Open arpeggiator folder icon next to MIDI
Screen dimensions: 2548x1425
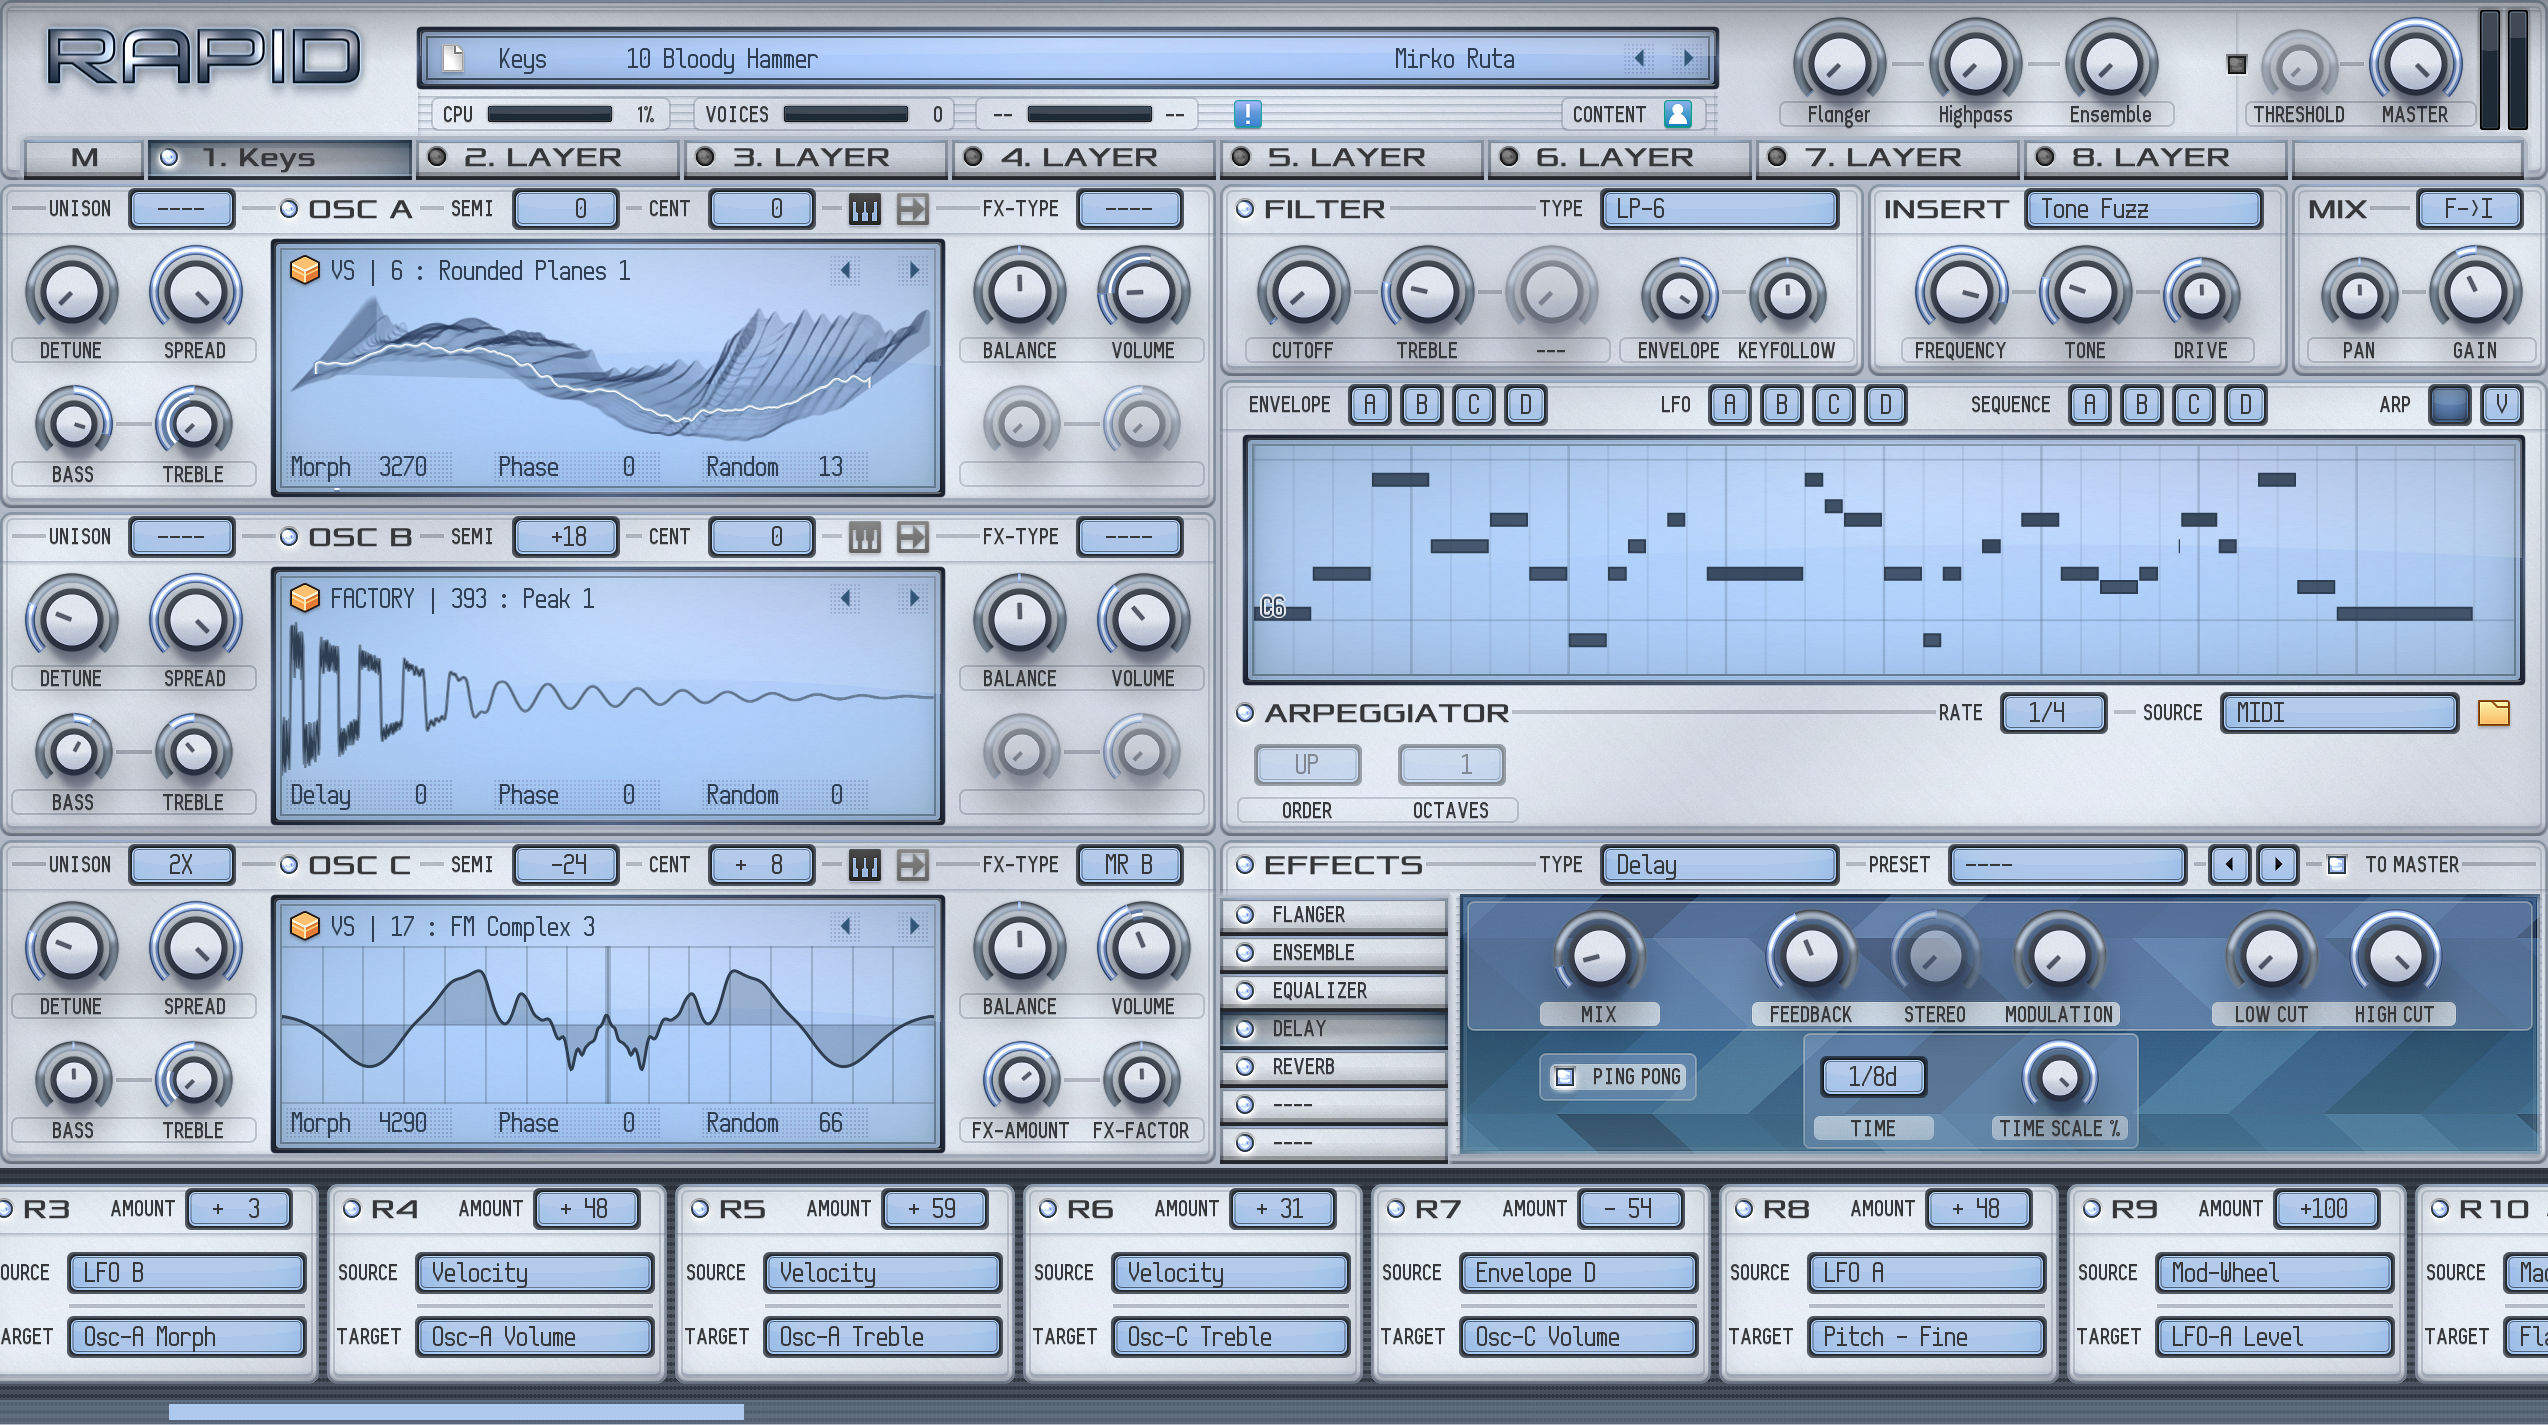2494,713
